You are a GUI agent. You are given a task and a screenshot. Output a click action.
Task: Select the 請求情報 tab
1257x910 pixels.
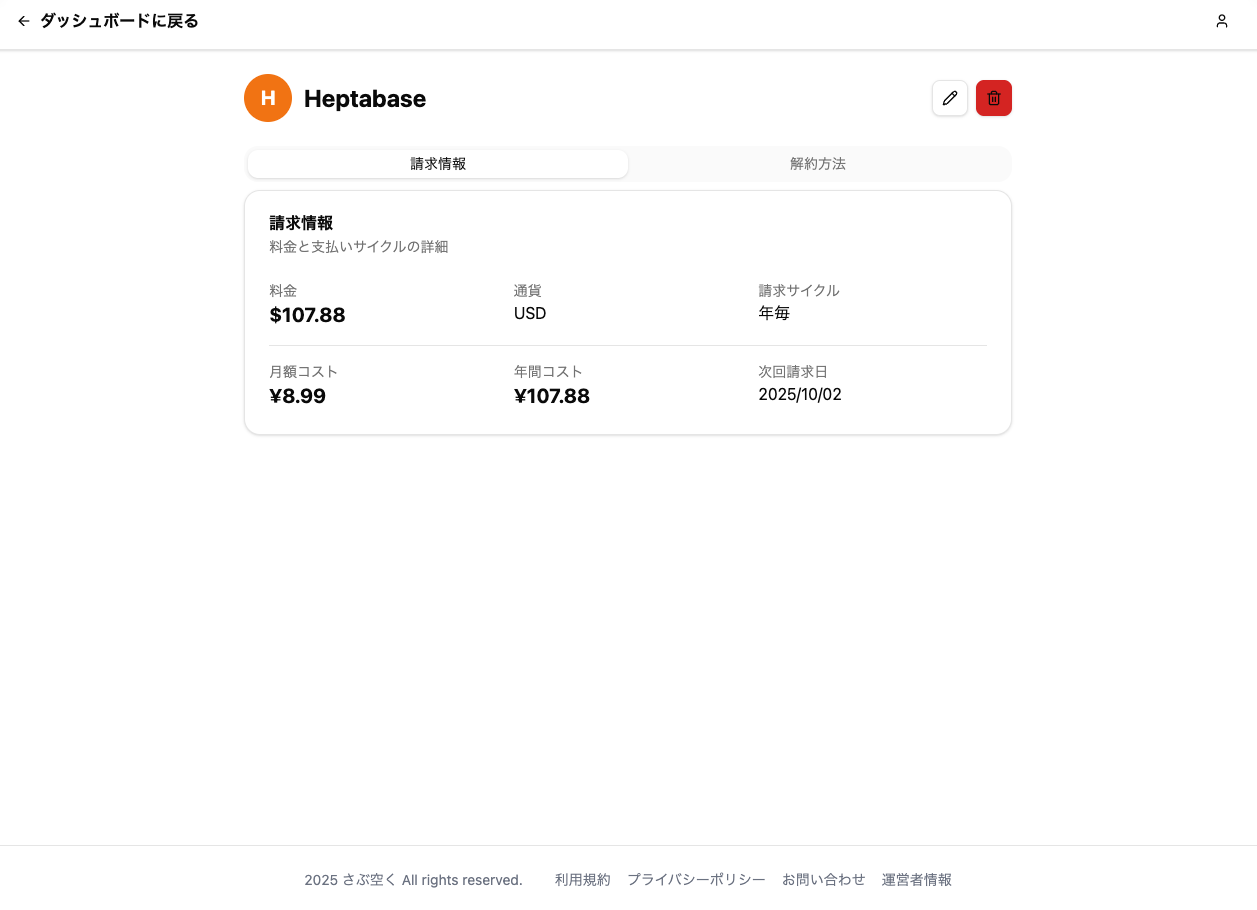pyautogui.click(x=438, y=164)
